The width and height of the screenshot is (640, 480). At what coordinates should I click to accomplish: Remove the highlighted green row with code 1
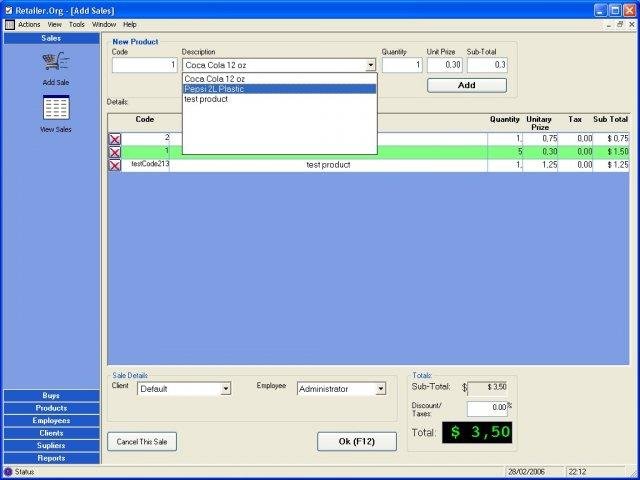[115, 152]
